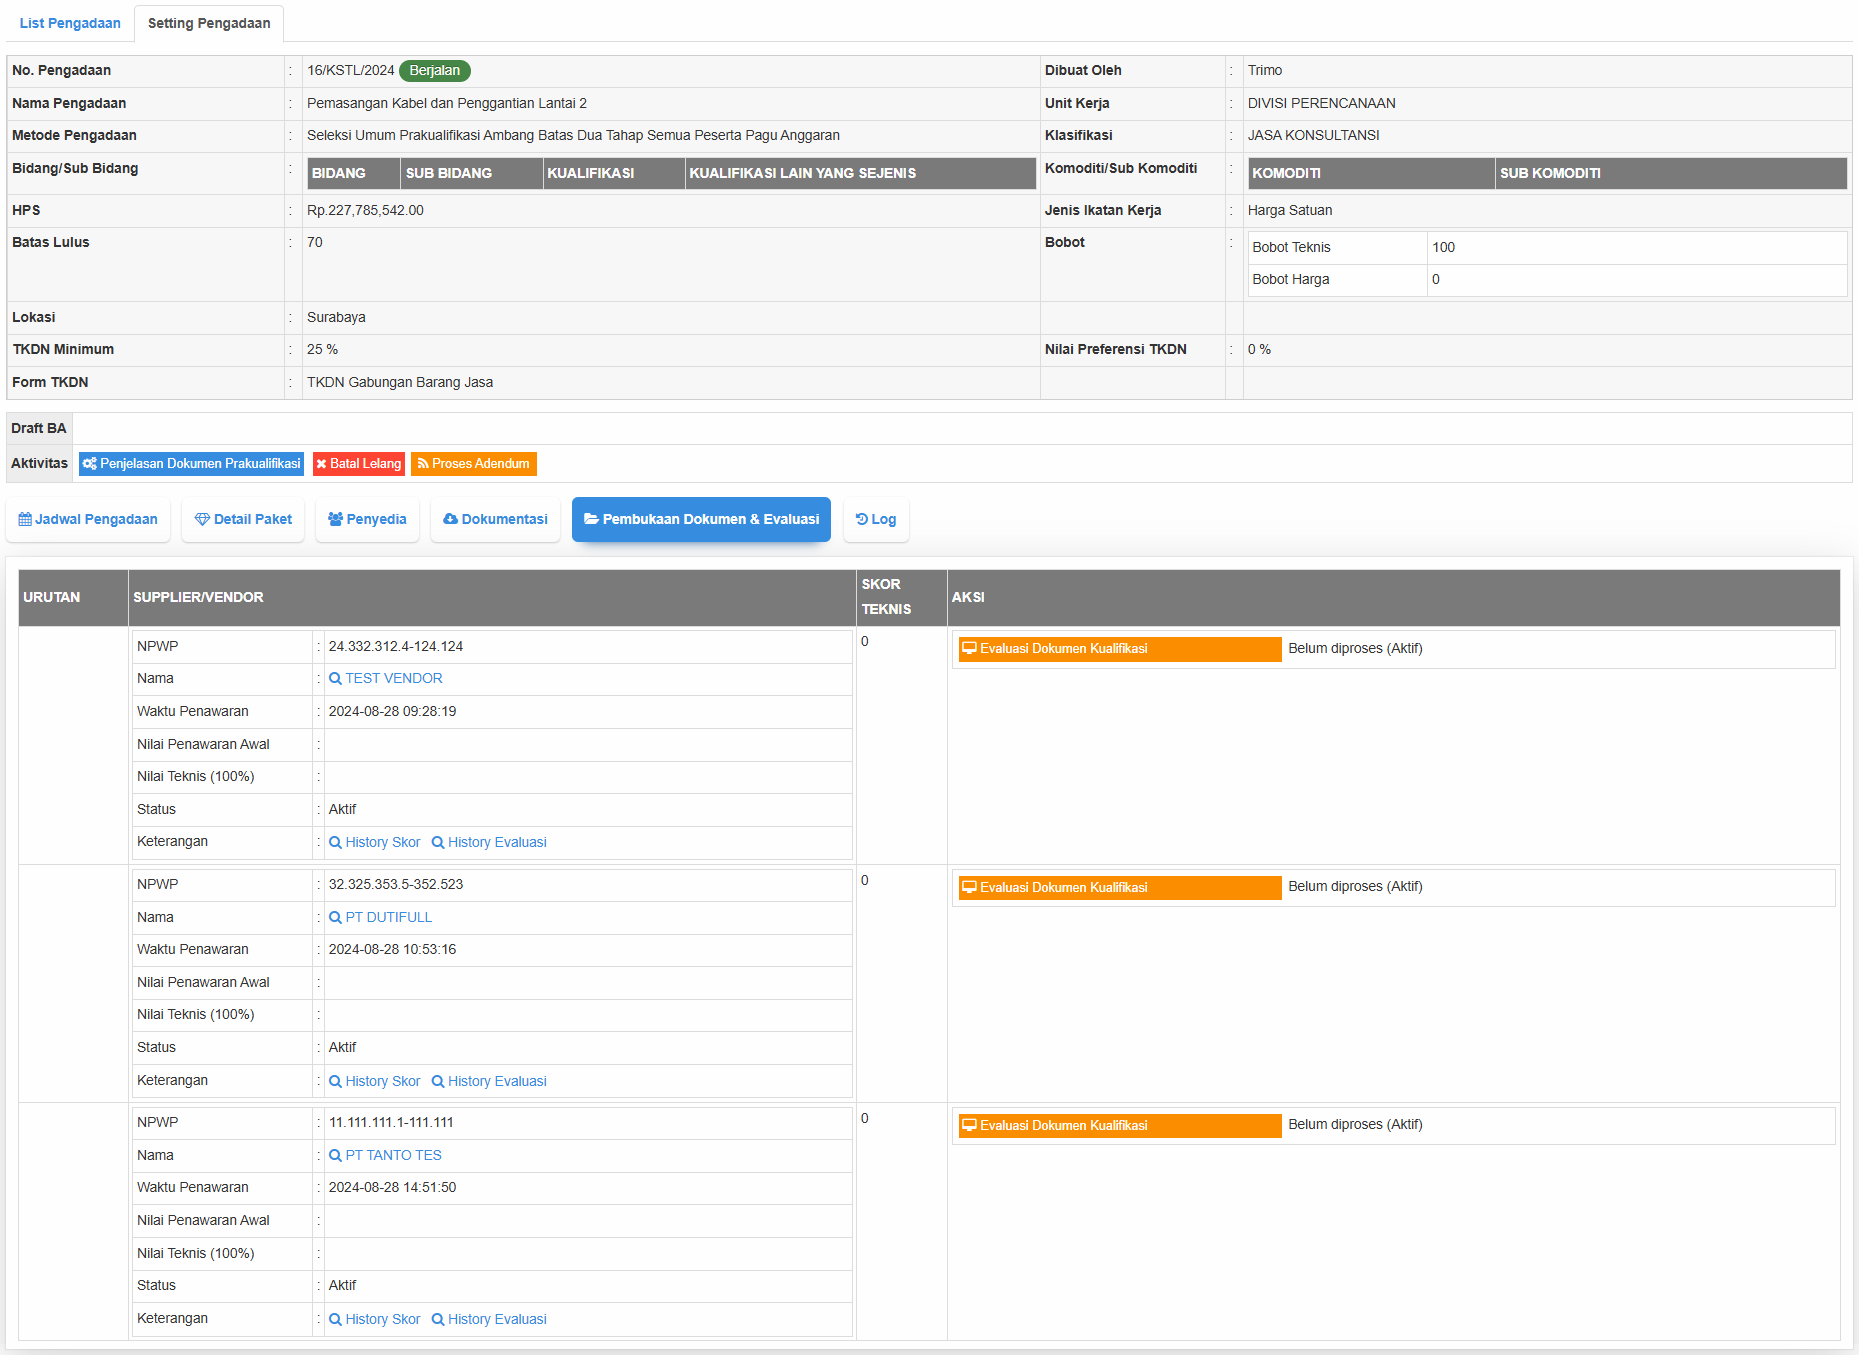Open the Jadwal Pengadaan section
Viewport: 1859px width, 1355px height.
pos(88,520)
